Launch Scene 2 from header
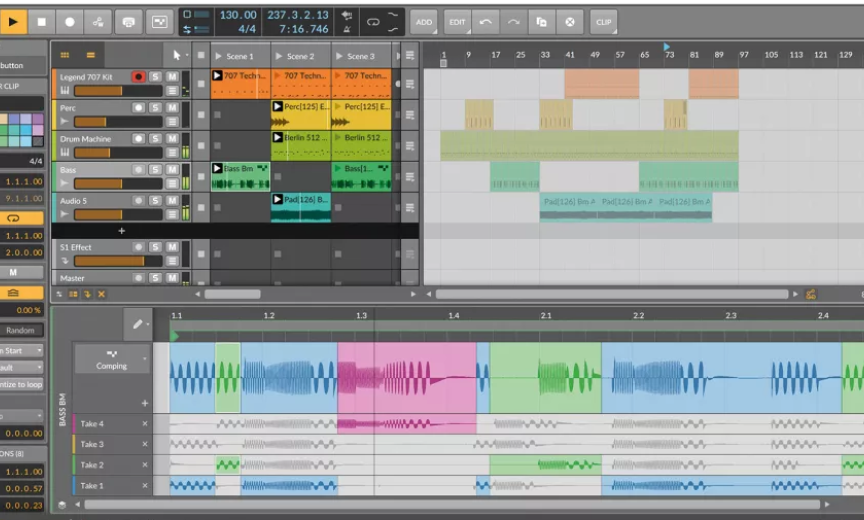This screenshot has height=520, width=864. coord(278,56)
